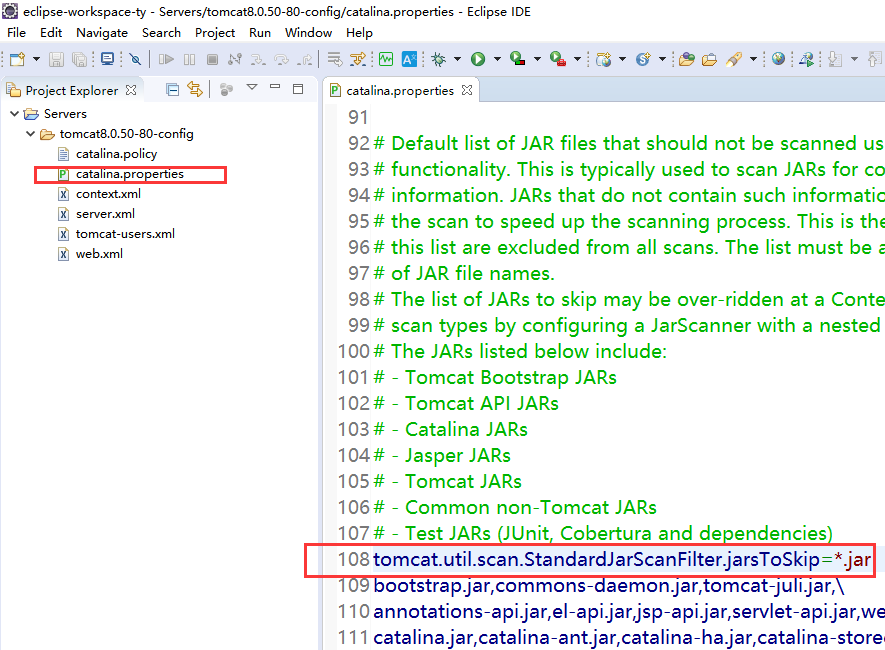Open the Navigate menu
Screen dimensions: 885x650
(102, 33)
